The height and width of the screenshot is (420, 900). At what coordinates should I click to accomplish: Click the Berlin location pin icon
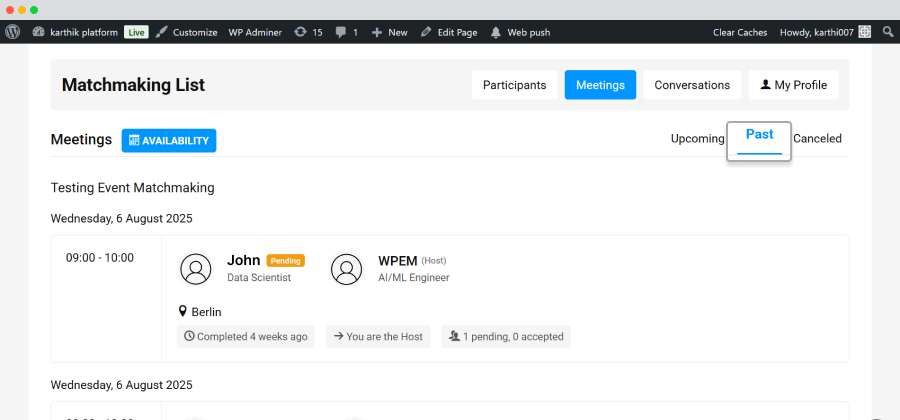183,312
